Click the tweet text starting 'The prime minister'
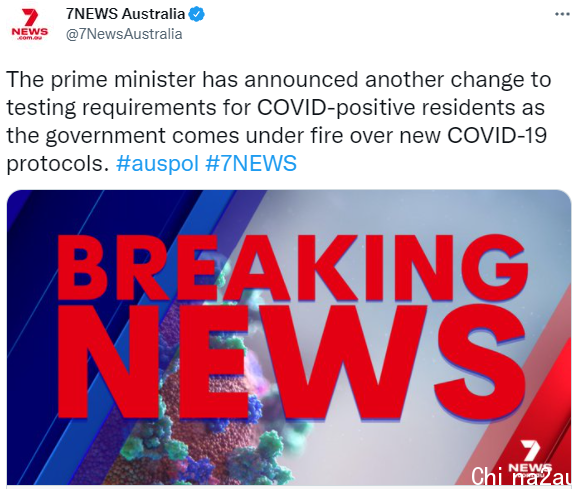 (x=279, y=121)
